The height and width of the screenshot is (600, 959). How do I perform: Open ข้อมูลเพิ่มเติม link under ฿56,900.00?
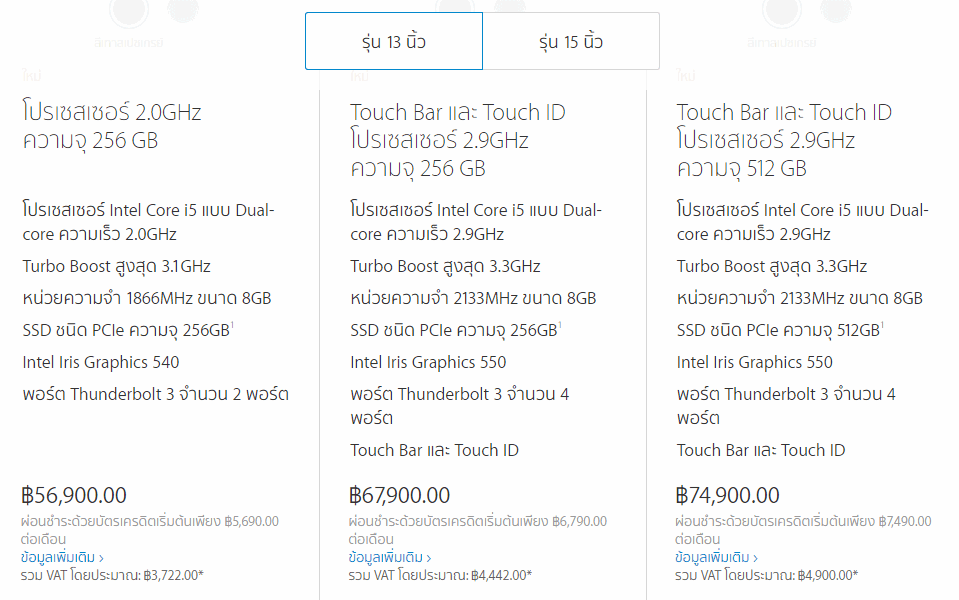[62, 557]
